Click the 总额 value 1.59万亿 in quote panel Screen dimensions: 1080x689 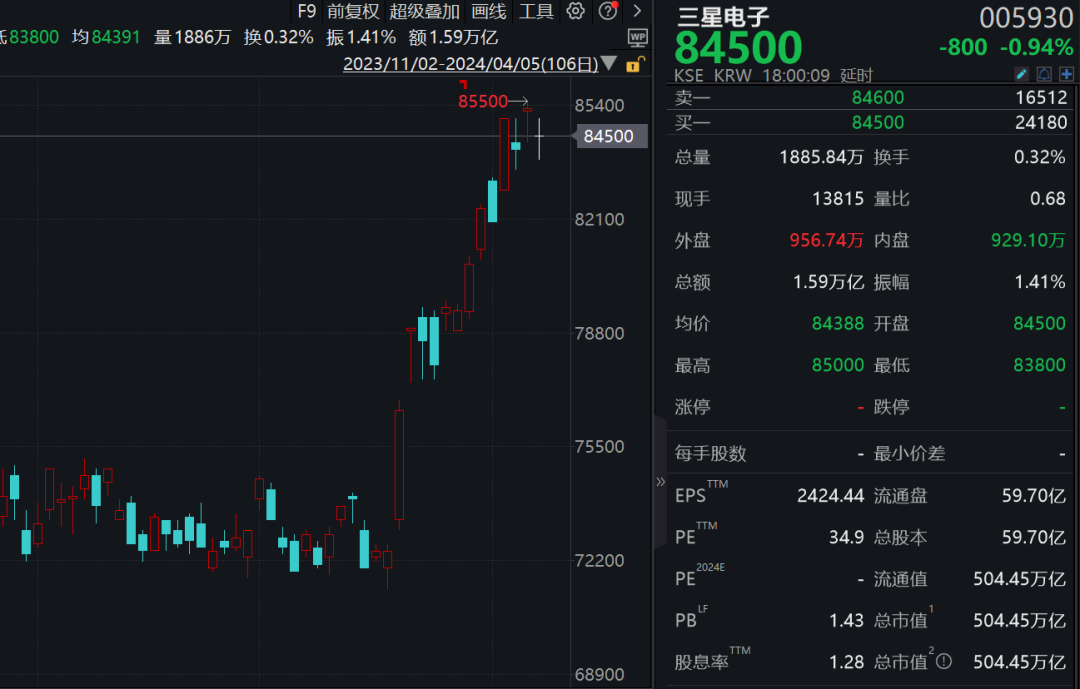tap(829, 282)
